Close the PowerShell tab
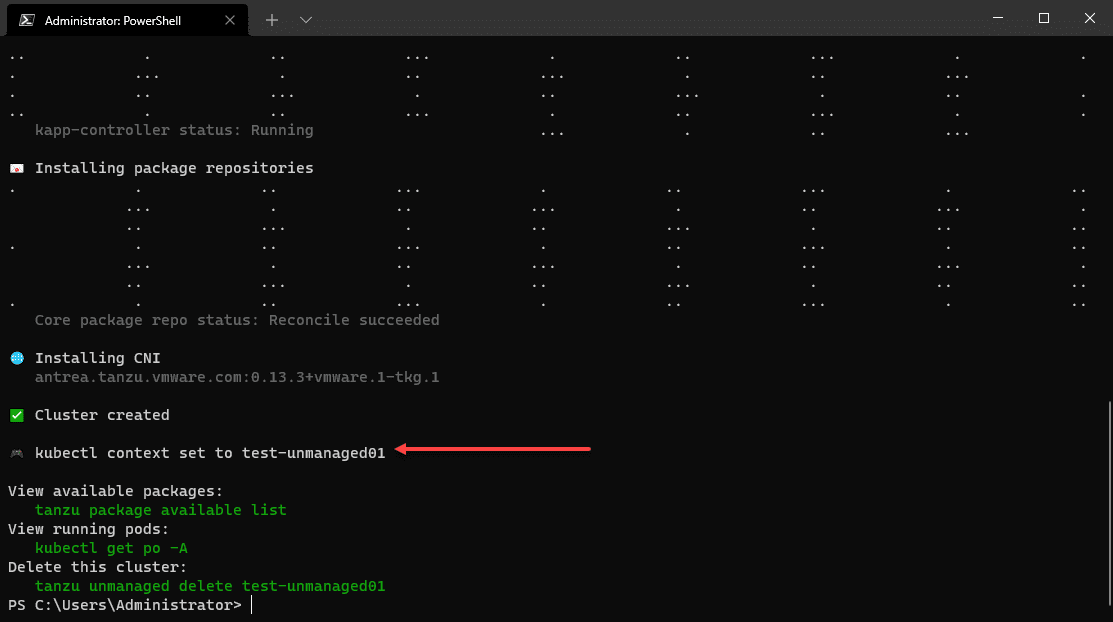The width and height of the screenshot is (1113, 622). point(230,20)
